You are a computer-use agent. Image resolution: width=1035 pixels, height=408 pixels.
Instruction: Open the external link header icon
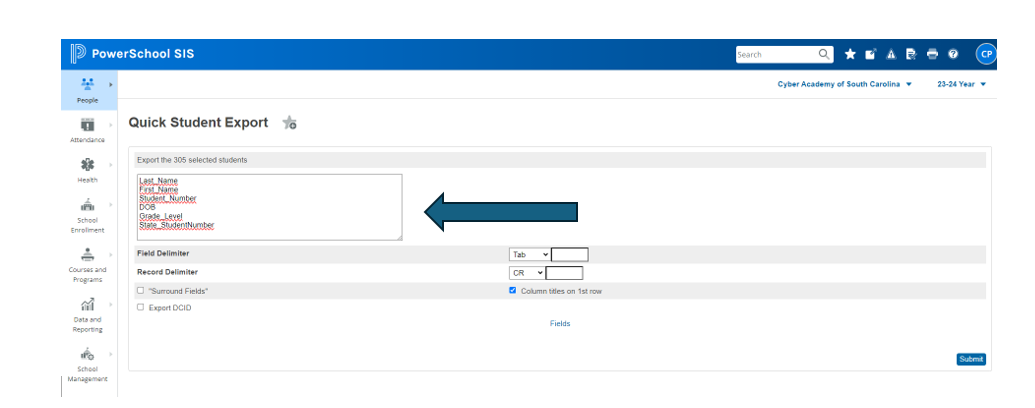pos(871,54)
